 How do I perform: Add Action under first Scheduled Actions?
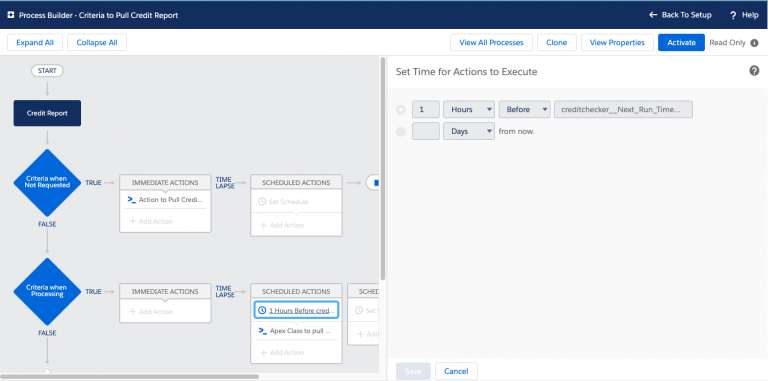[x=282, y=225]
